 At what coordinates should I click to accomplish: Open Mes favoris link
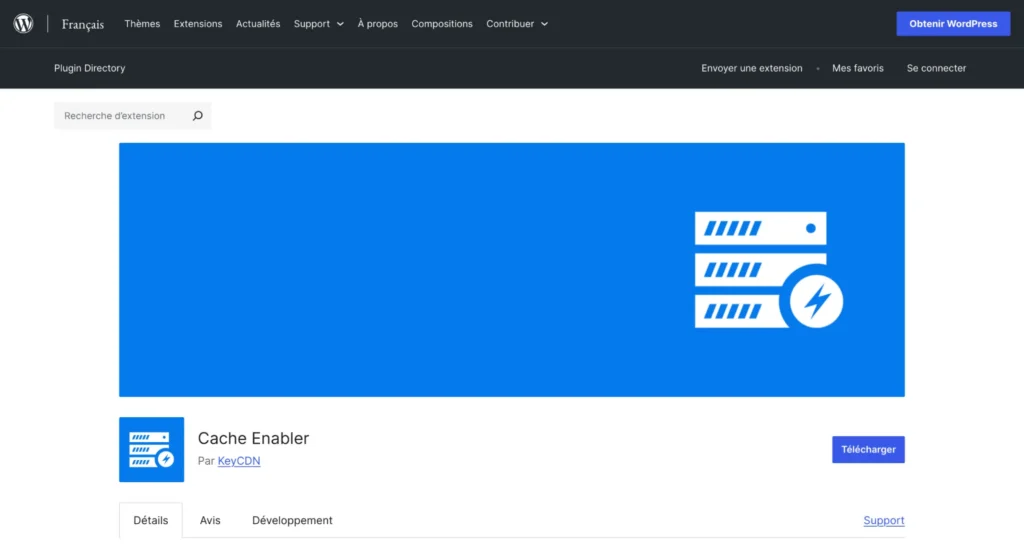point(857,68)
